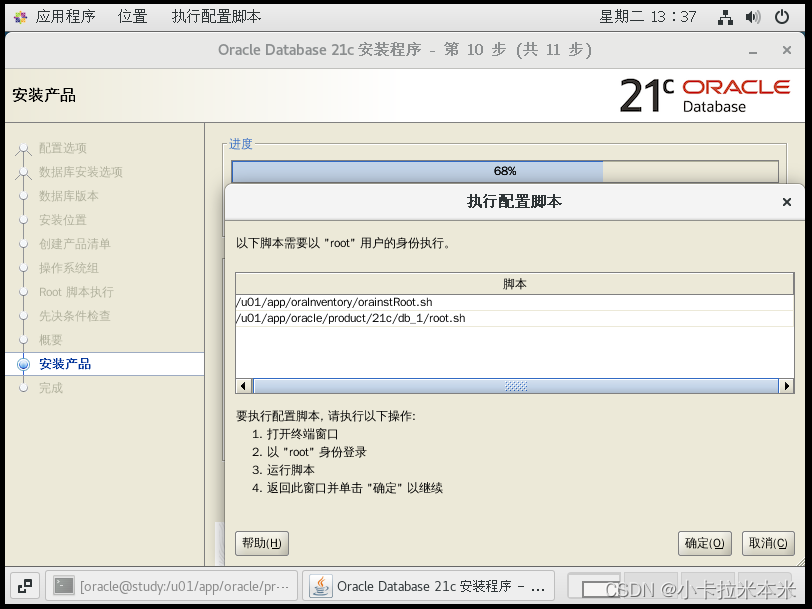The height and width of the screenshot is (609, 812).
Task: Click the volume icon in top panel
Action: pyautogui.click(x=753, y=16)
